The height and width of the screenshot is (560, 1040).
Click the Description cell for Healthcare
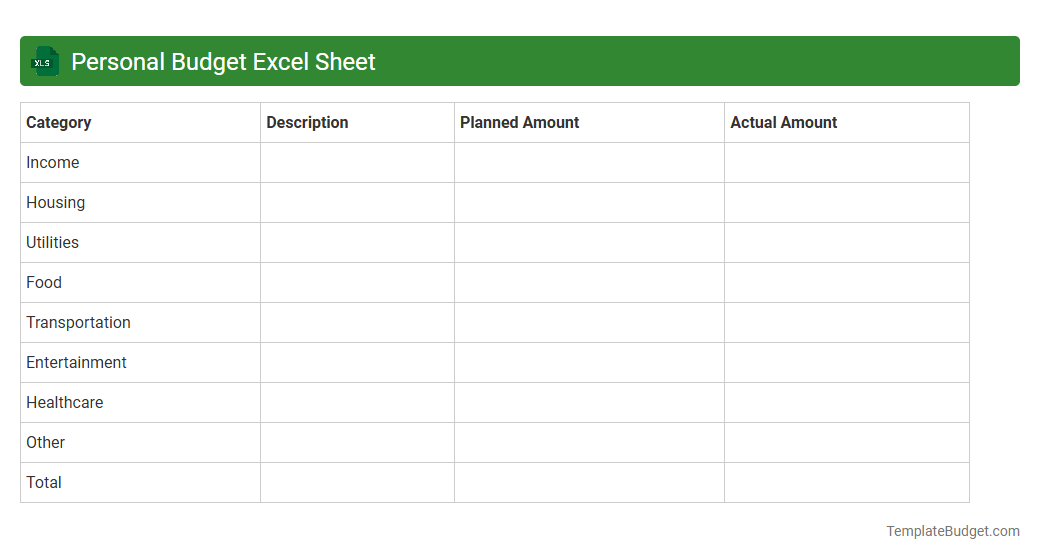click(358, 403)
